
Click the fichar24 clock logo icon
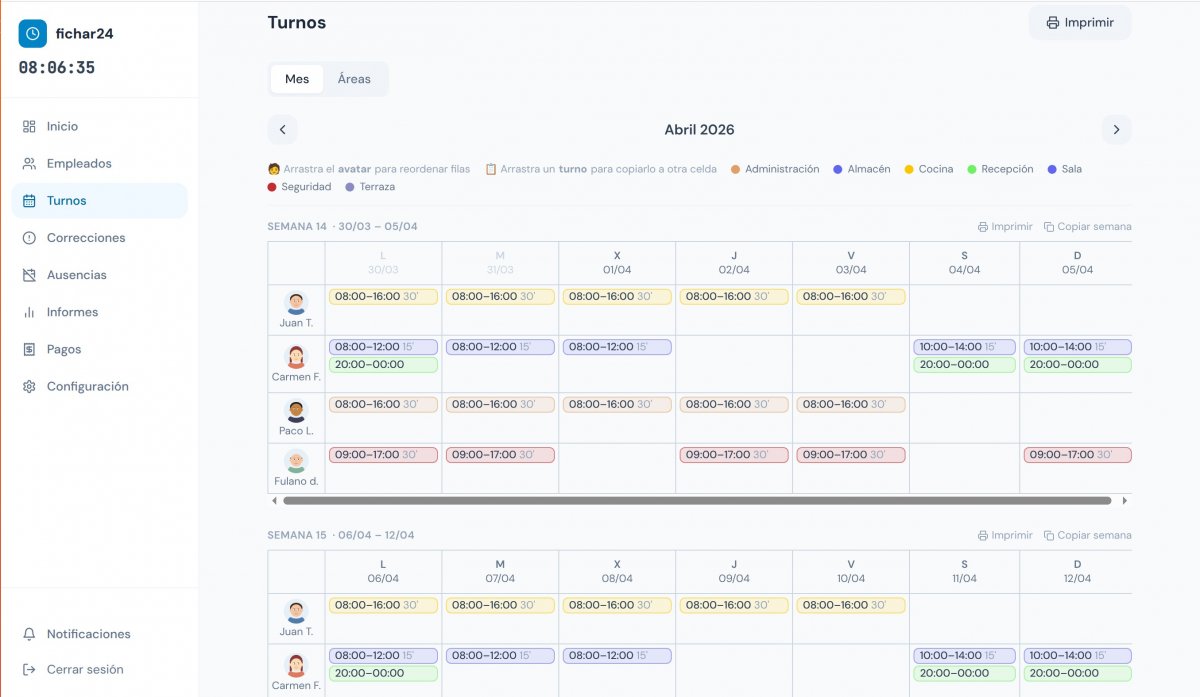[33, 33]
